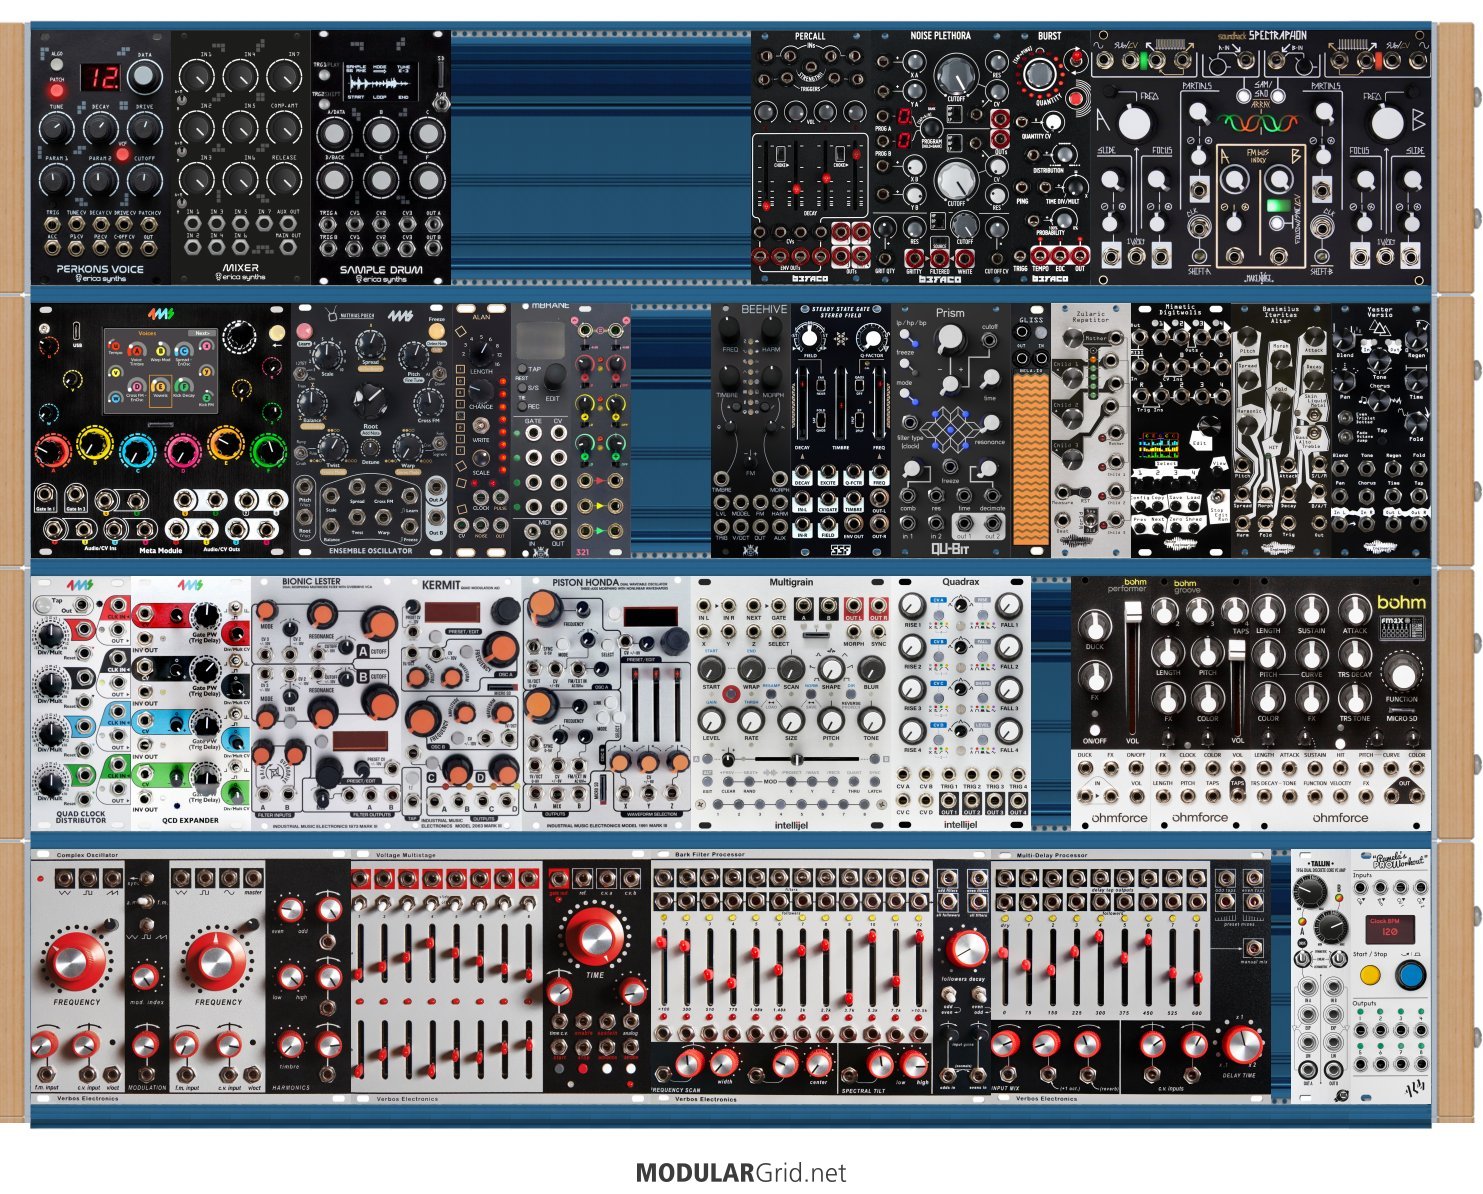Click the 'KERMIT' module title

click(441, 585)
